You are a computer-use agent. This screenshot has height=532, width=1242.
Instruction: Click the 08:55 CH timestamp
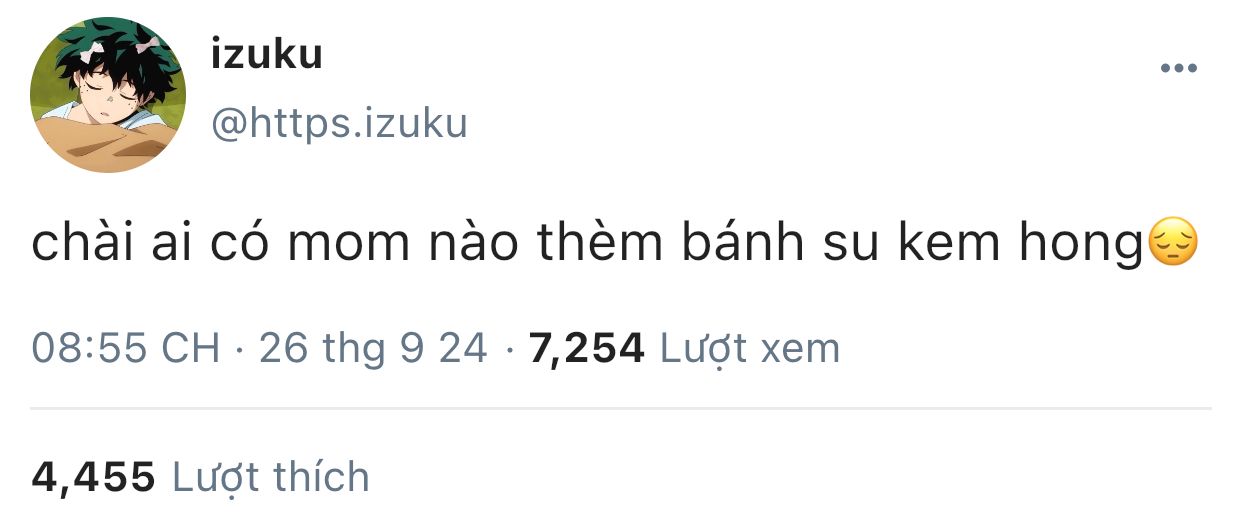(x=126, y=348)
